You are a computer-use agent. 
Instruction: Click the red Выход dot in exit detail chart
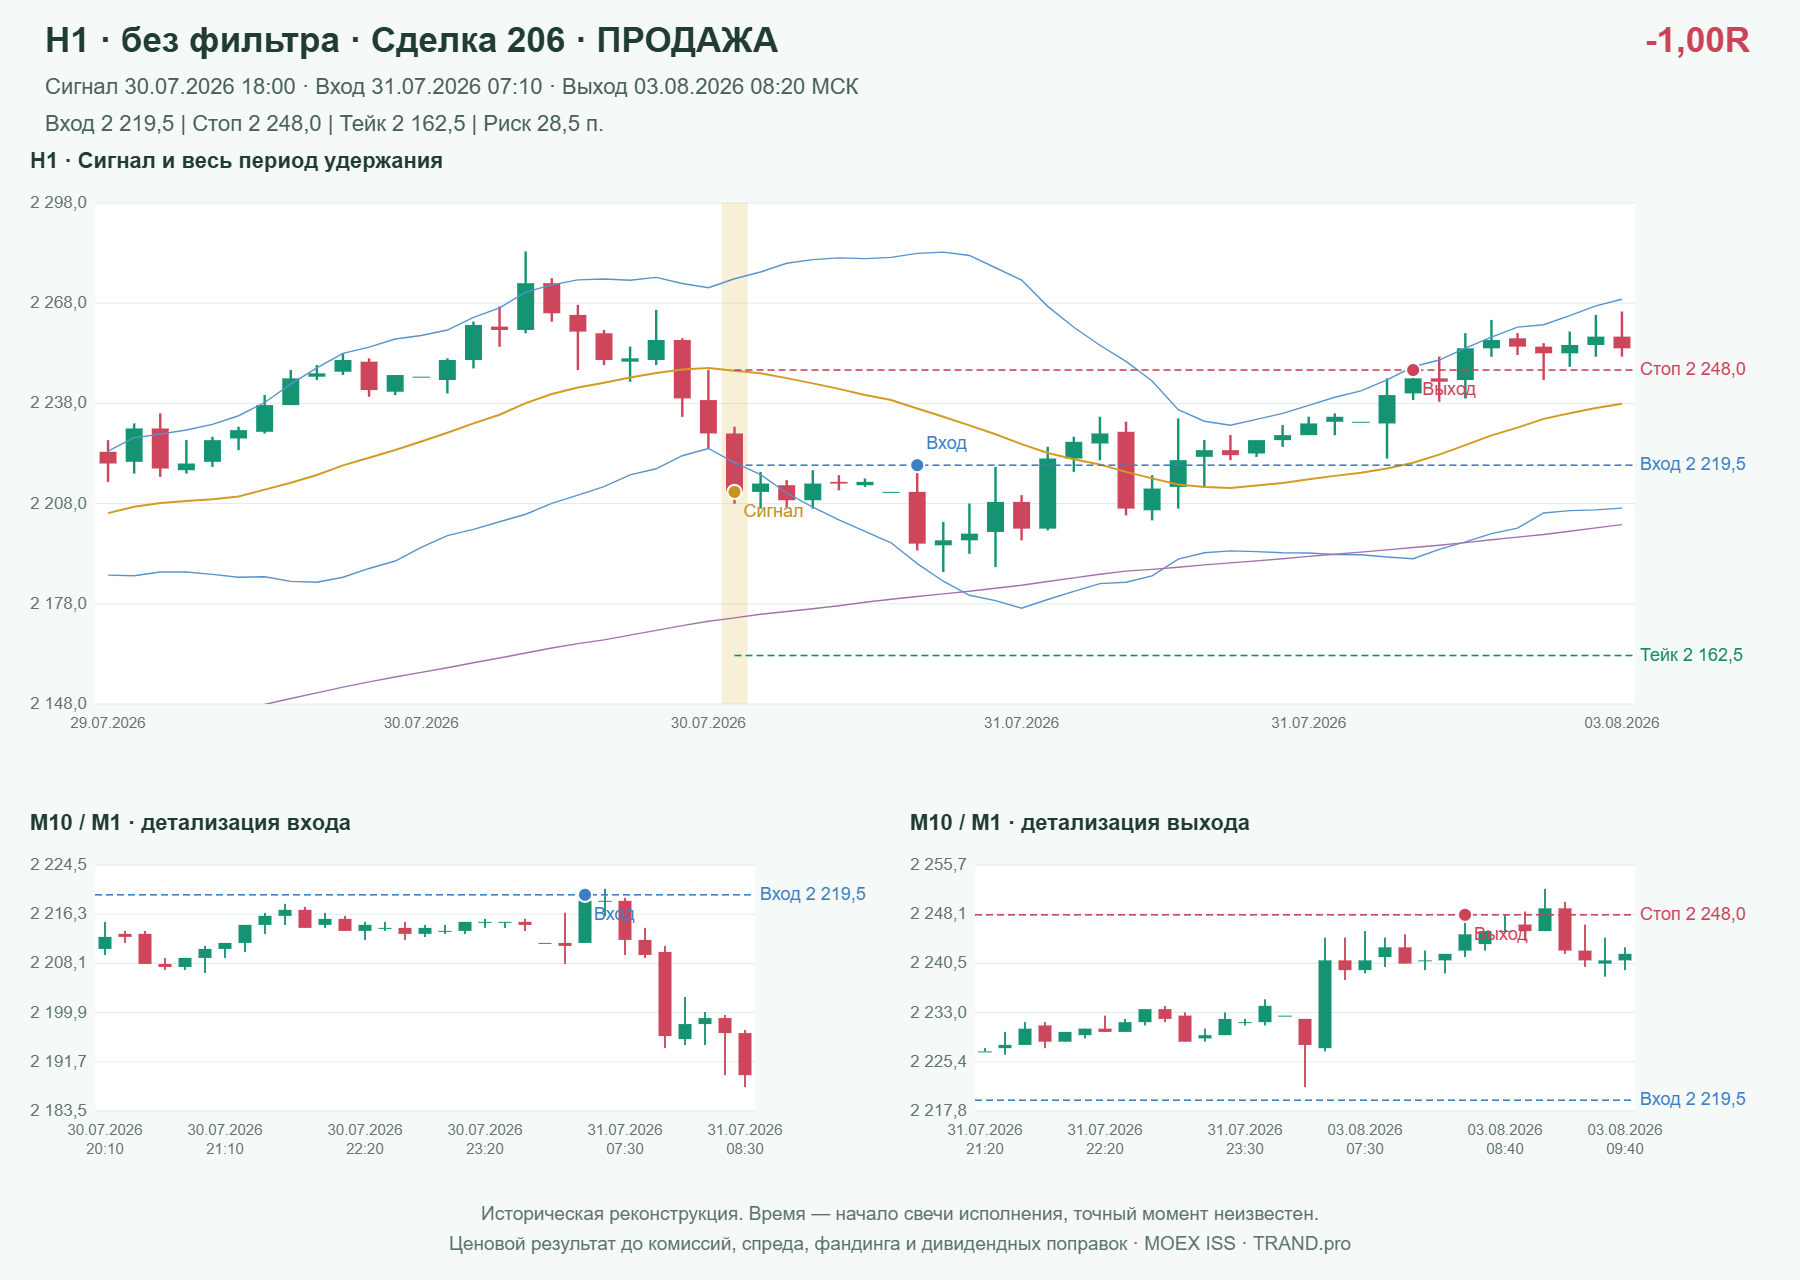coord(1465,915)
